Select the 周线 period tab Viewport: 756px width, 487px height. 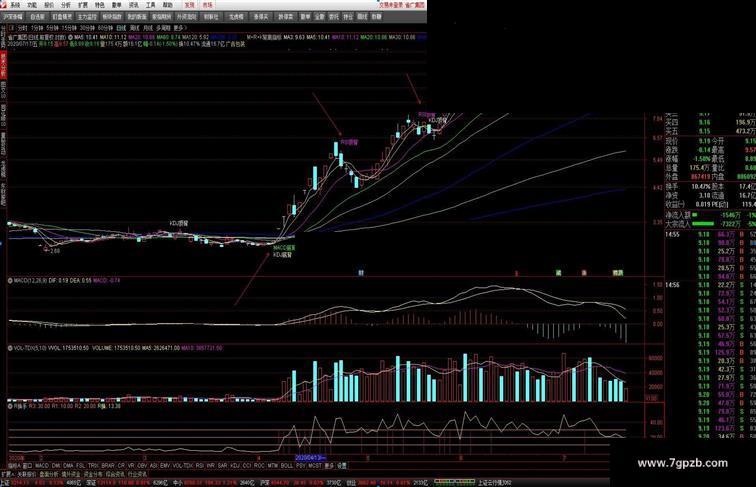(135, 28)
